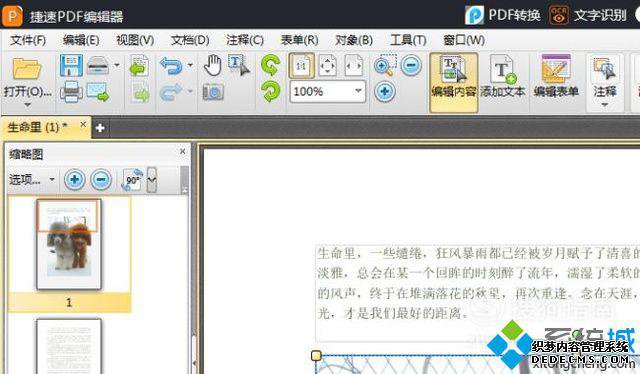The width and height of the screenshot is (640, 374).
Task: Click the previous page green arrow icon
Action: point(139,65)
